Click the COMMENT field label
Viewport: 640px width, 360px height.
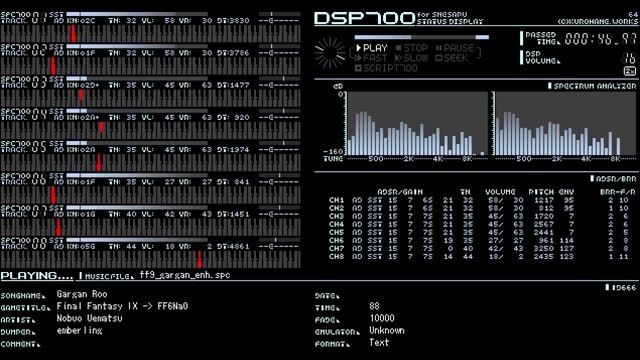pyautogui.click(x=20, y=344)
